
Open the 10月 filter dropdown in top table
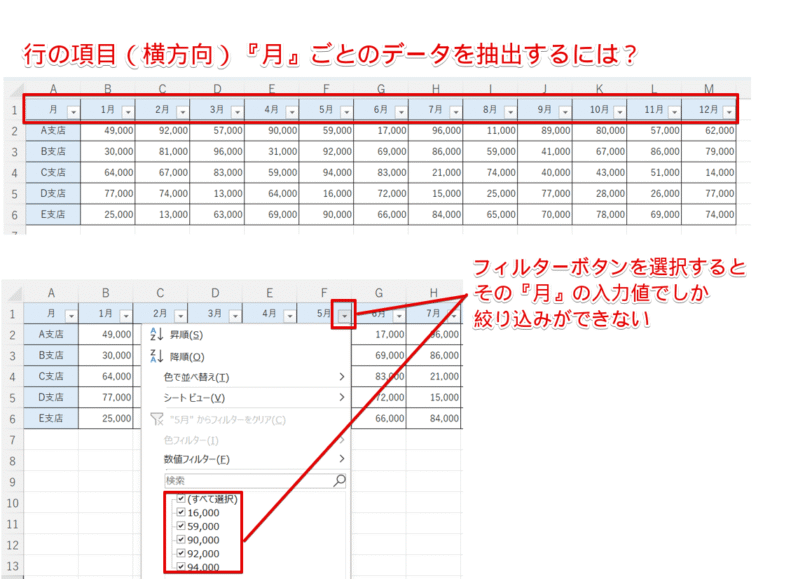click(620, 112)
